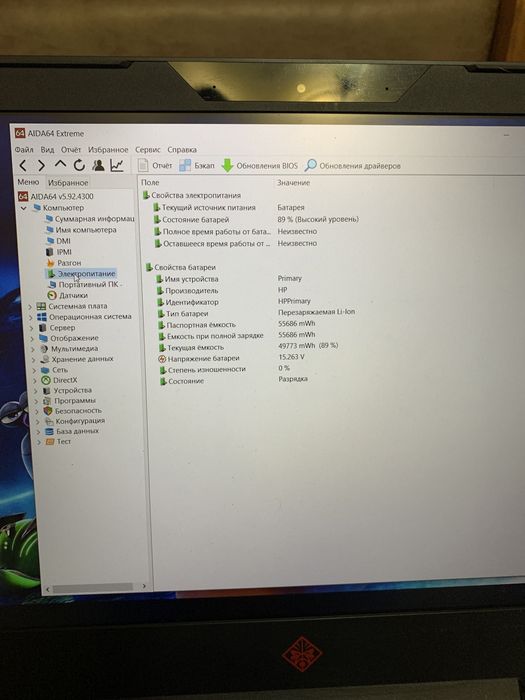Expand the Системная плата node
This screenshot has width=525, height=700.
(30, 306)
